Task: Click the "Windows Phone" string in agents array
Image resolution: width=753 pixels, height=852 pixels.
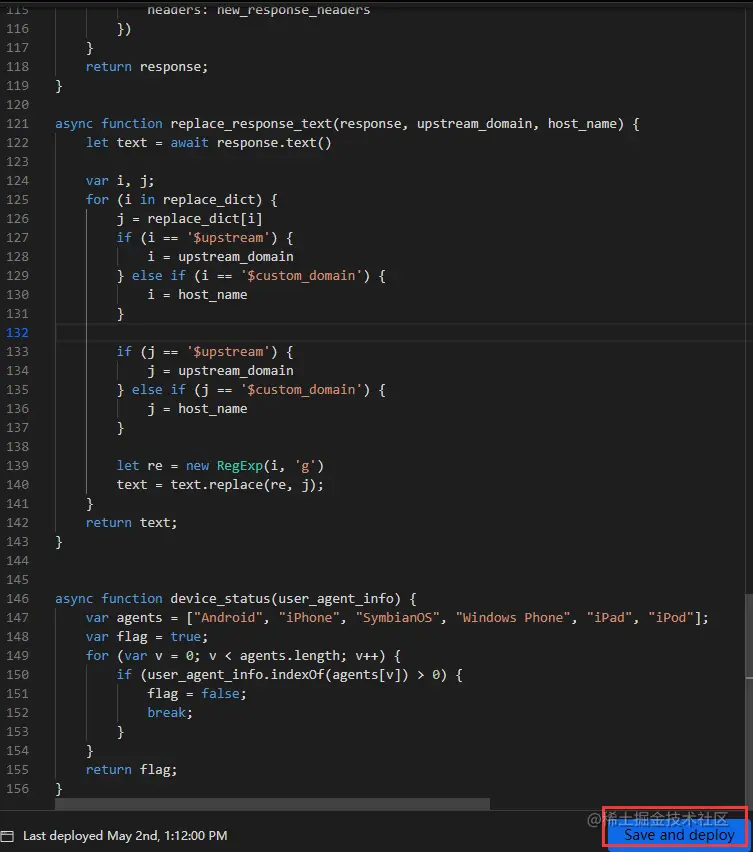Action: pos(513,618)
